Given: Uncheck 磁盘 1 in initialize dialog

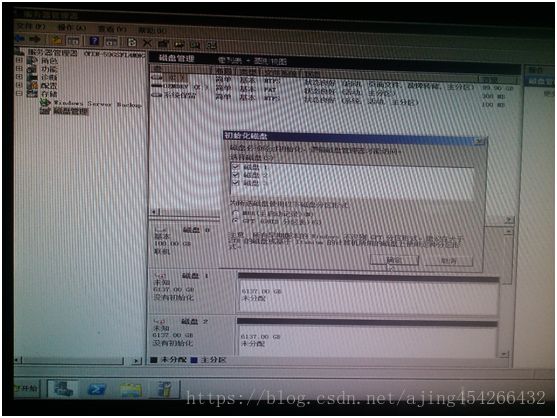Looking at the screenshot, I should 235,166.
